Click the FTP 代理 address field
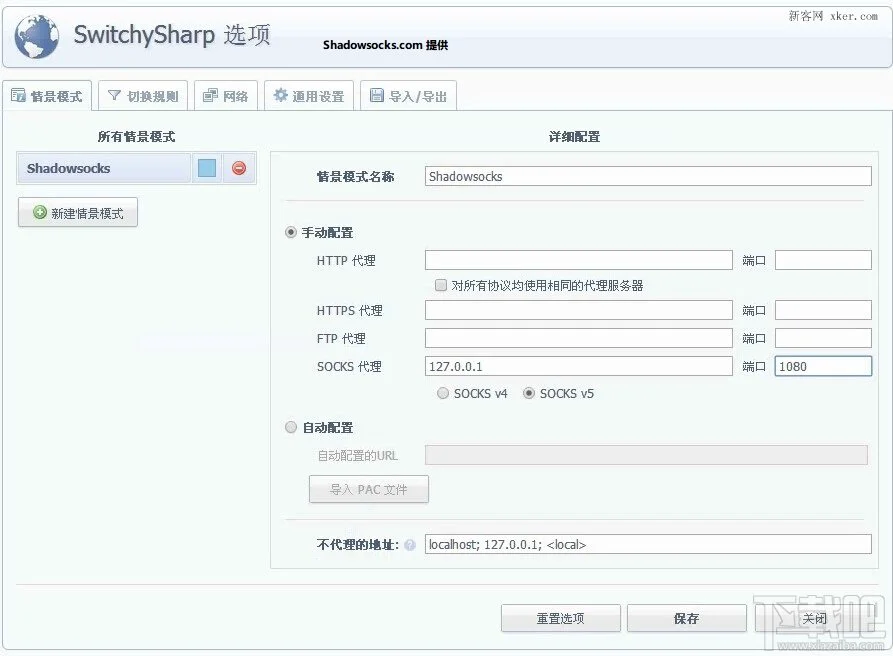Viewport: 893px width, 656px height. (x=579, y=338)
